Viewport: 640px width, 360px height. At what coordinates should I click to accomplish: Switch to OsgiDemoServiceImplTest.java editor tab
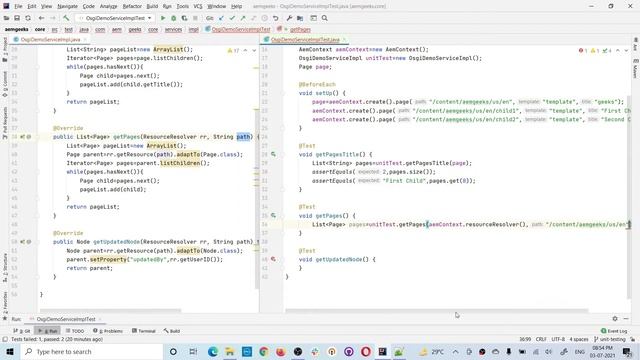[305, 40]
